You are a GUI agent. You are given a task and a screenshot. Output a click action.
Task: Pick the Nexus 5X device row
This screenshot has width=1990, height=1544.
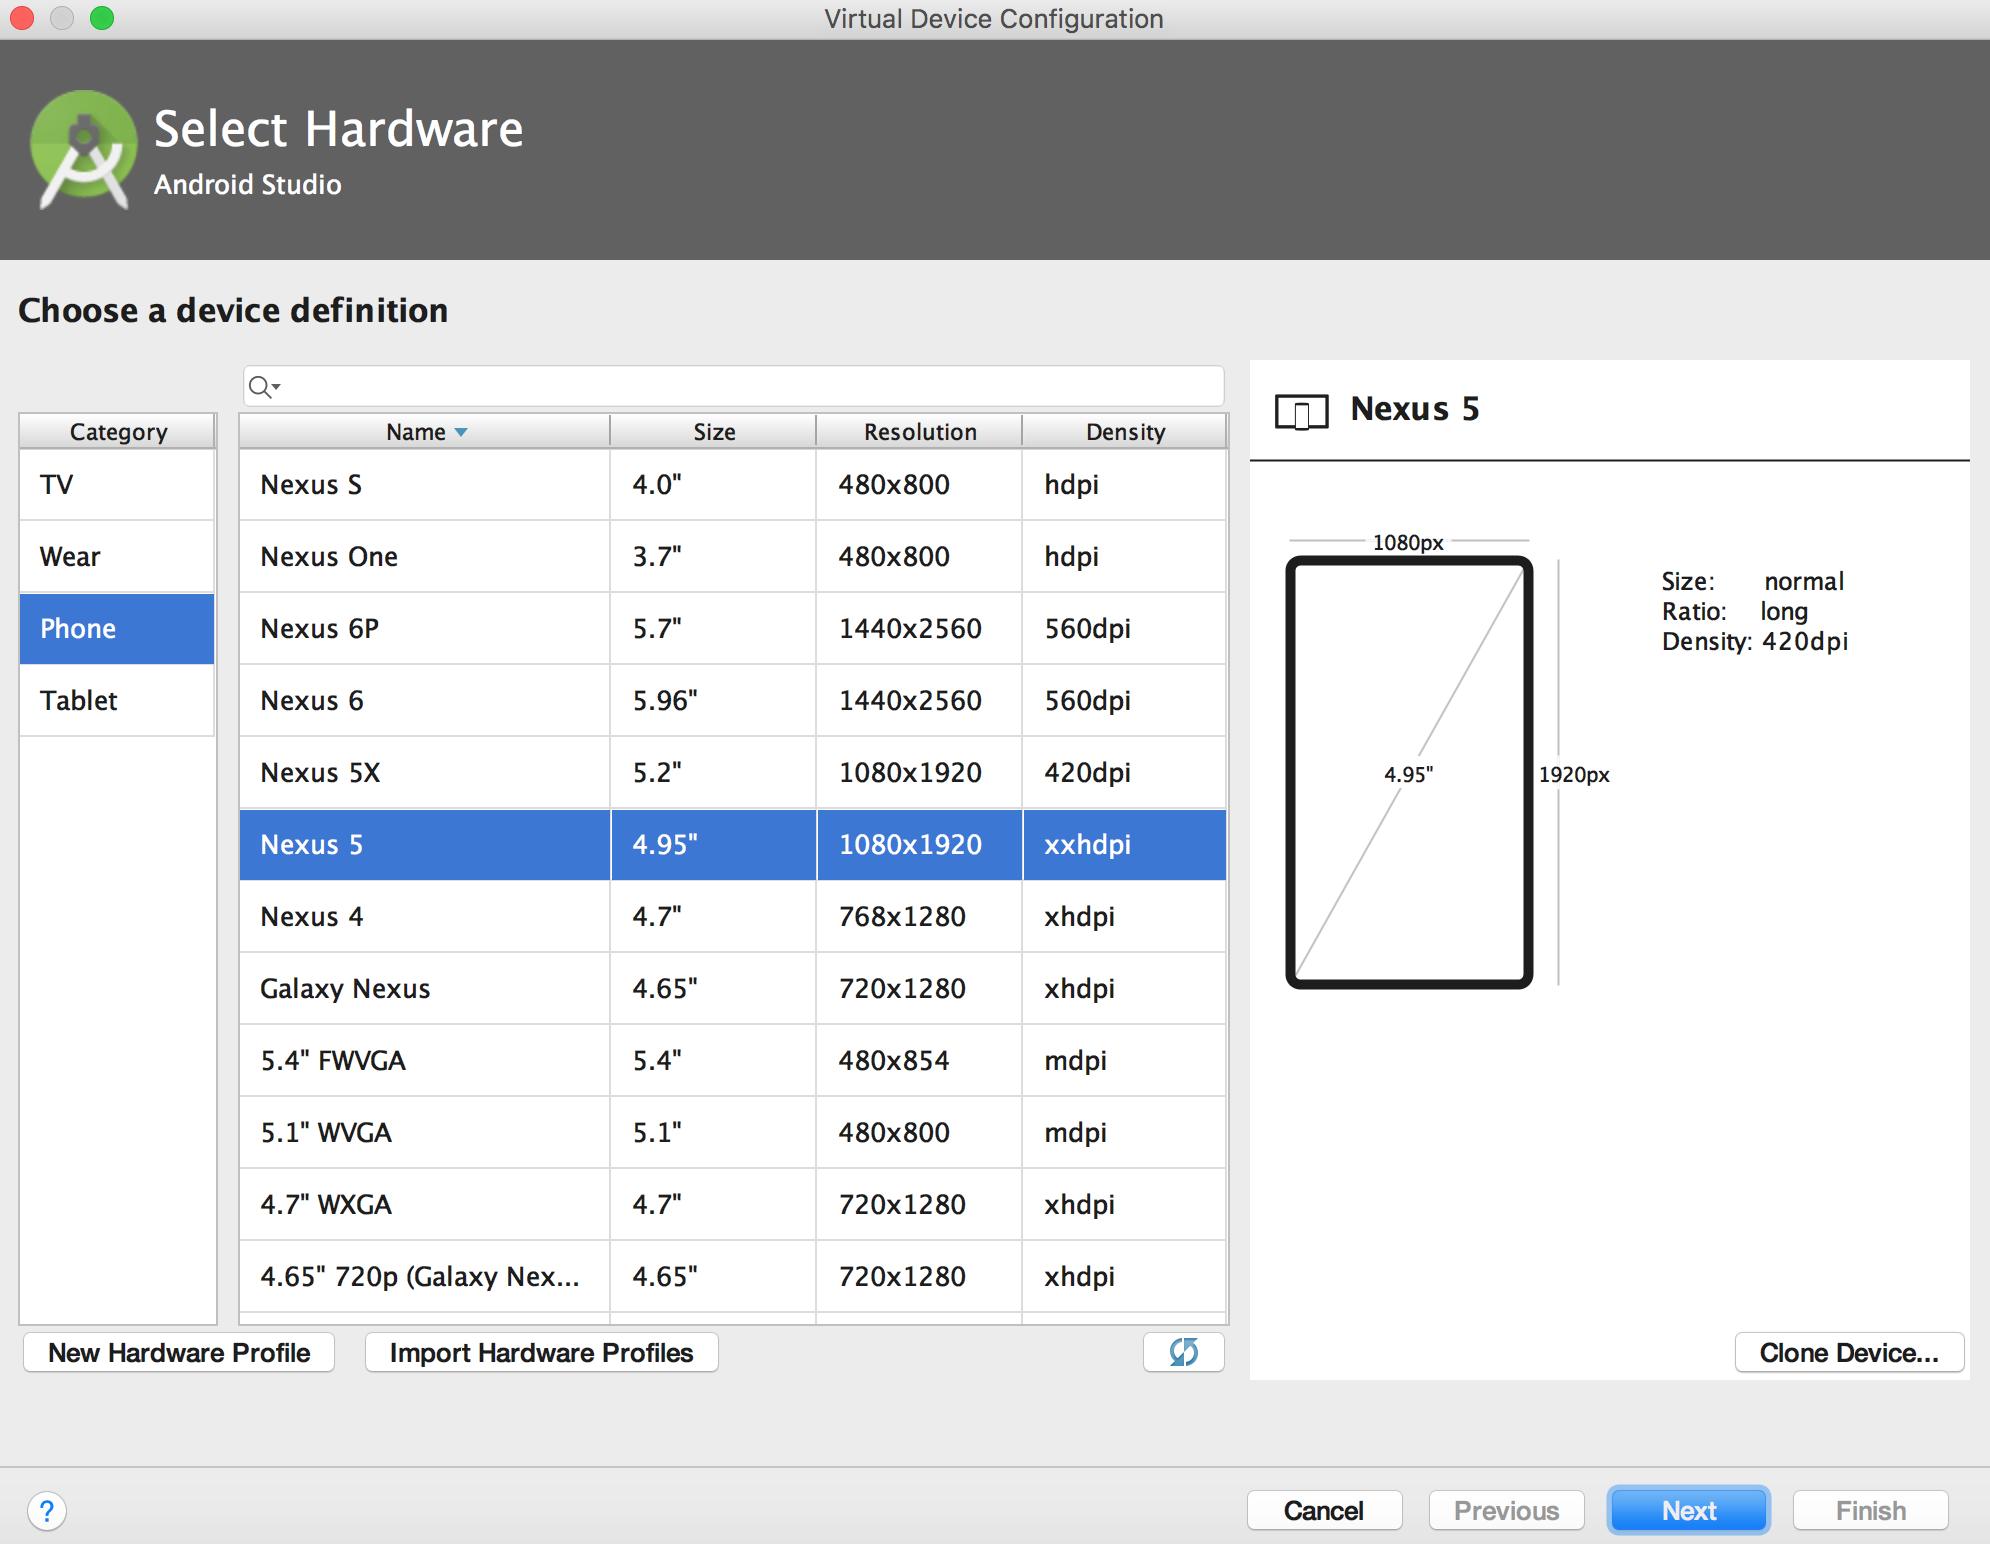coord(733,772)
